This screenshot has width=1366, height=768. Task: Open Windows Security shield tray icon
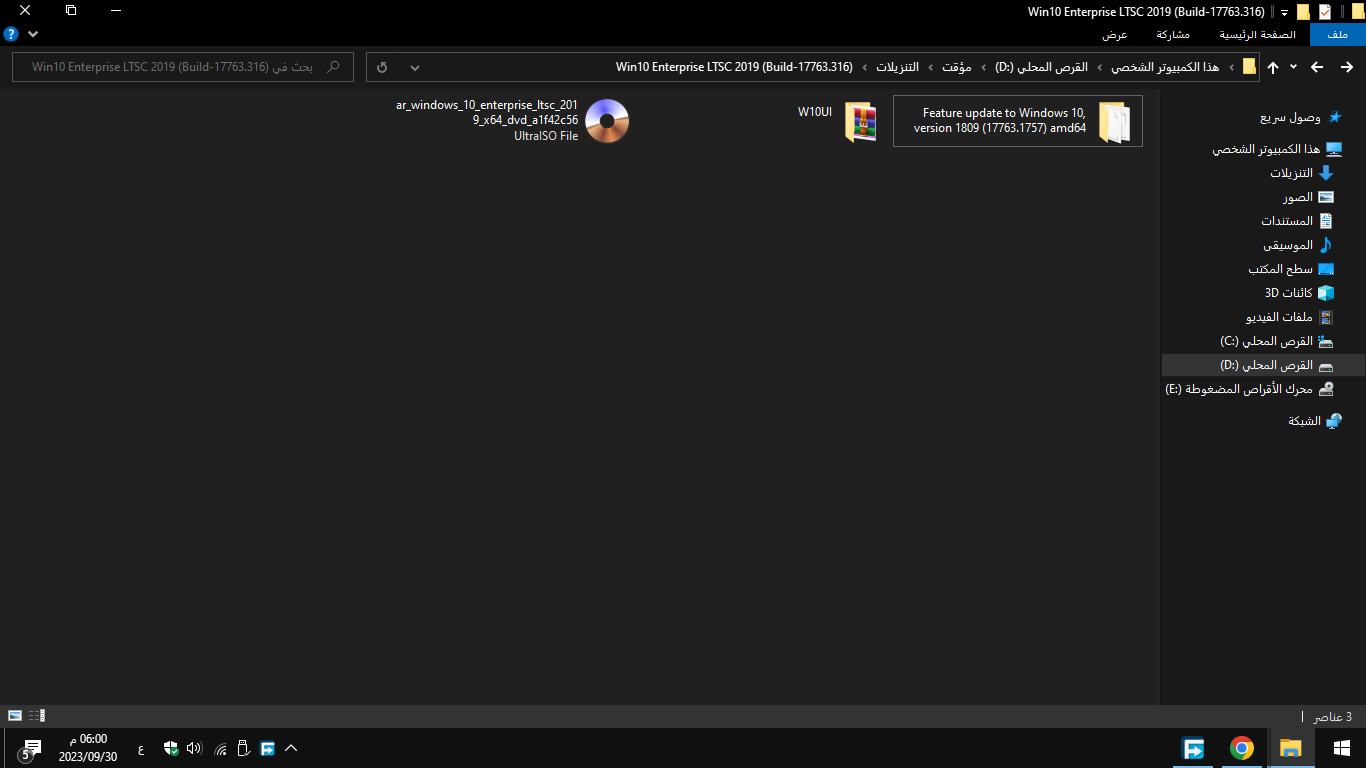tap(170, 748)
